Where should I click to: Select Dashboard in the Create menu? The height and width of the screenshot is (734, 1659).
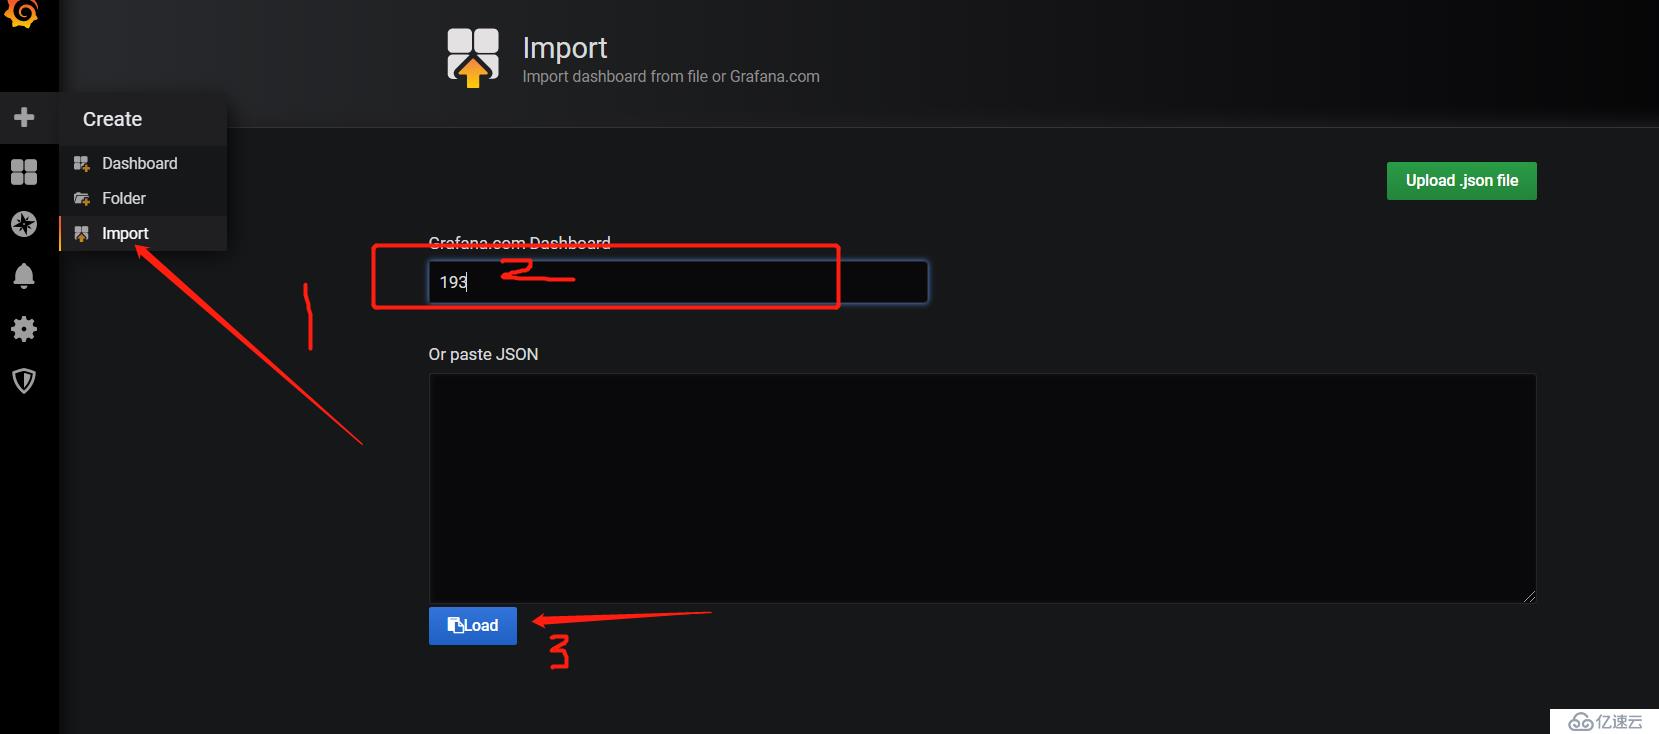(143, 163)
